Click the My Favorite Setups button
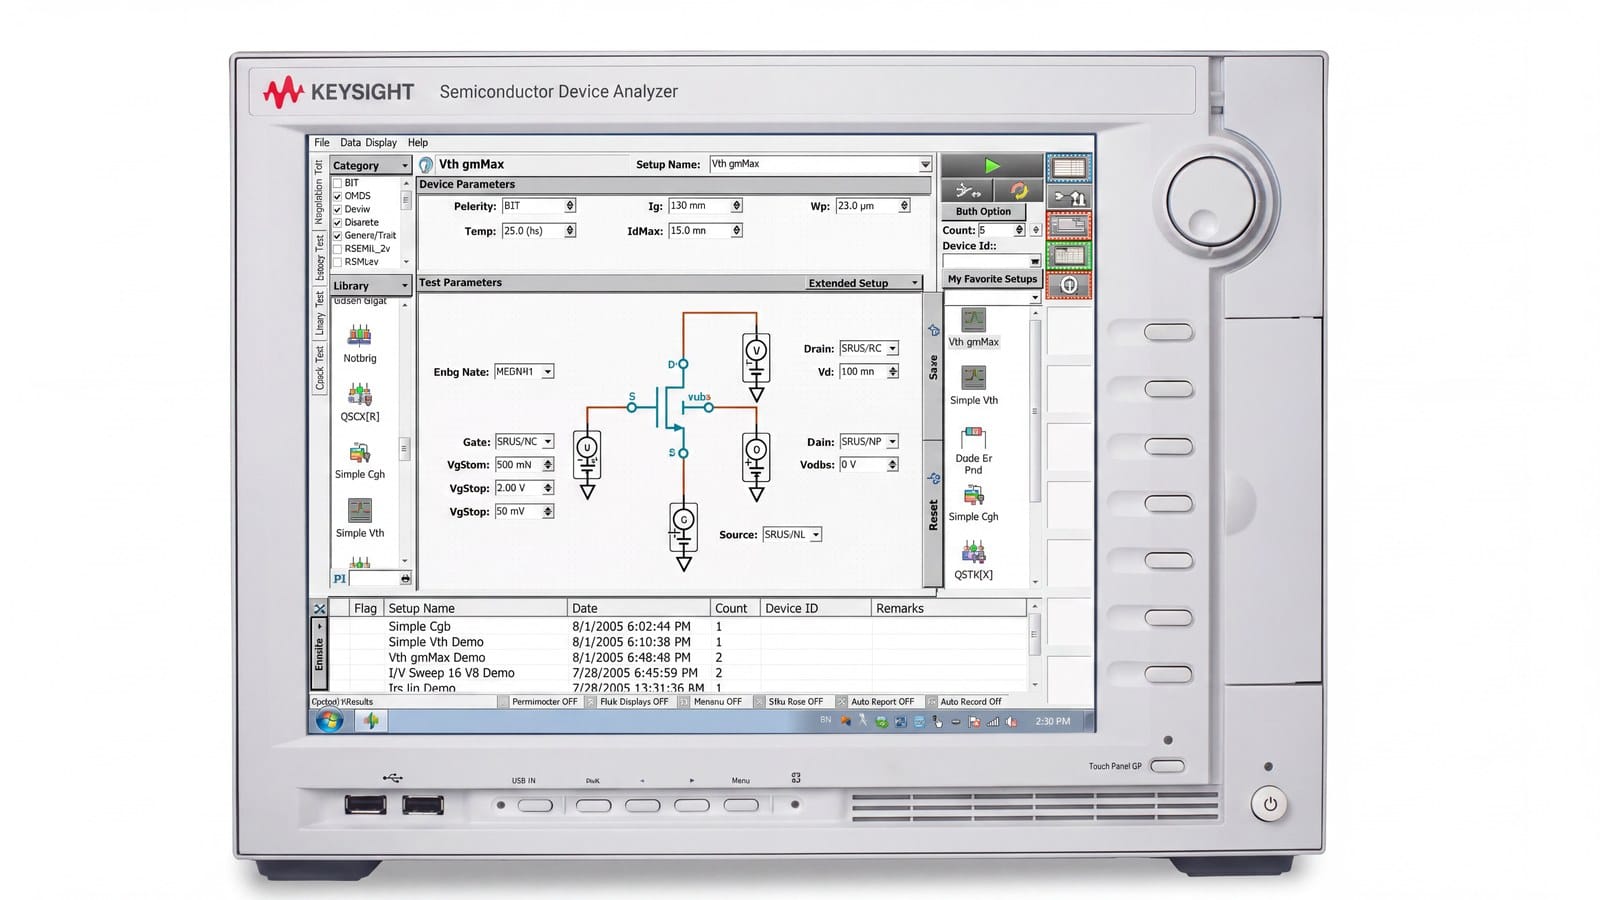The height and width of the screenshot is (900, 1600). 992,279
